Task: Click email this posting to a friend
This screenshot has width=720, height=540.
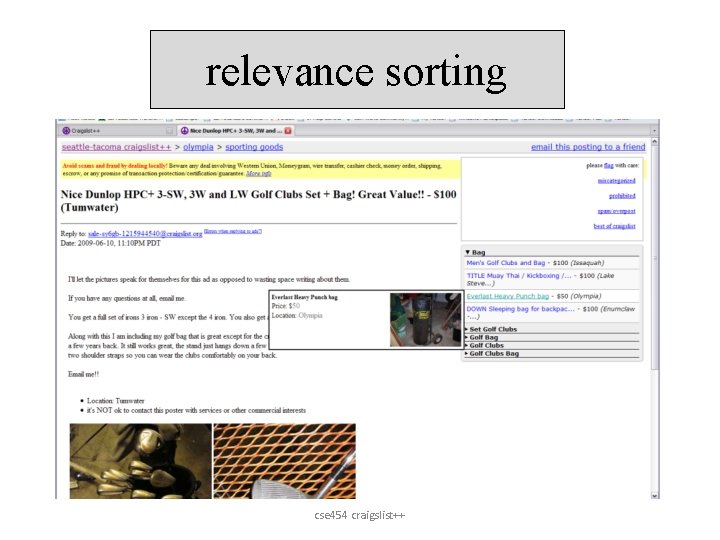Action: (x=588, y=147)
